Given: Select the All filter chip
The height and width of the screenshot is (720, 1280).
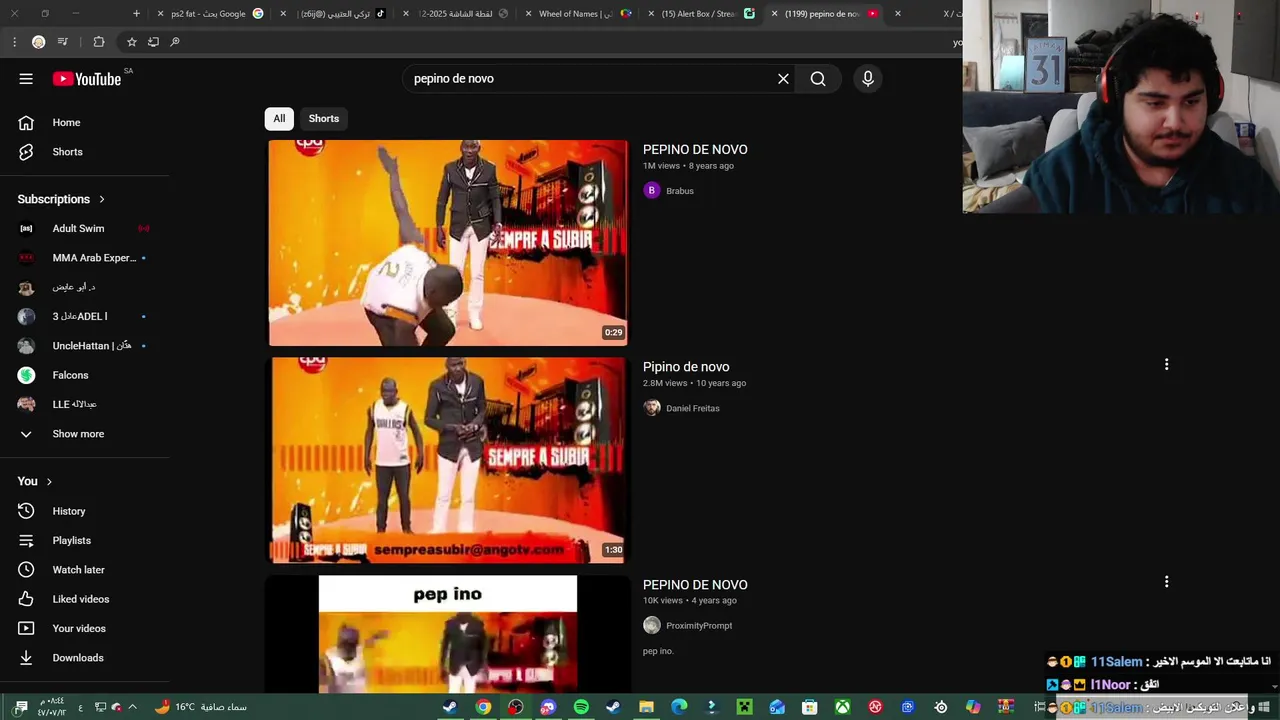Looking at the screenshot, I should pyautogui.click(x=279, y=118).
